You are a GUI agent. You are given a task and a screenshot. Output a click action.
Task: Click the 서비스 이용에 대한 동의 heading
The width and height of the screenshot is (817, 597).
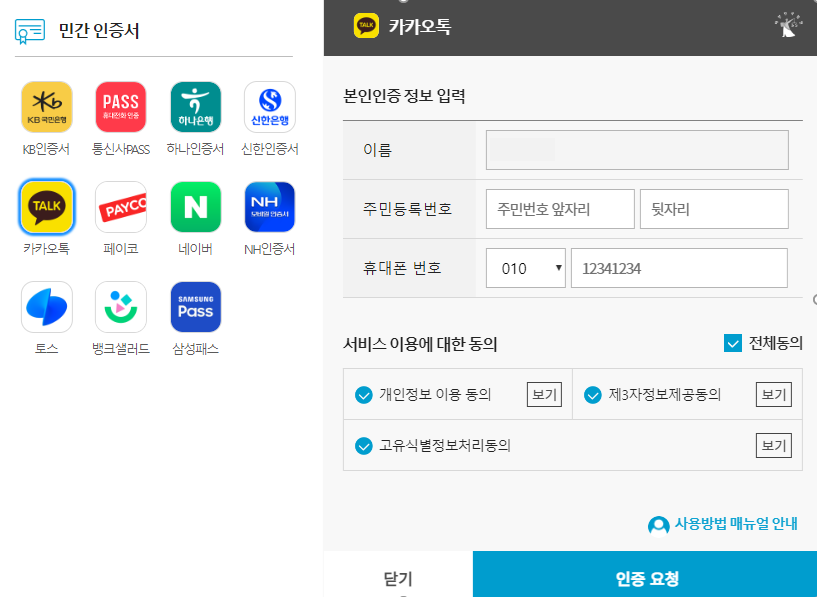pos(420,344)
